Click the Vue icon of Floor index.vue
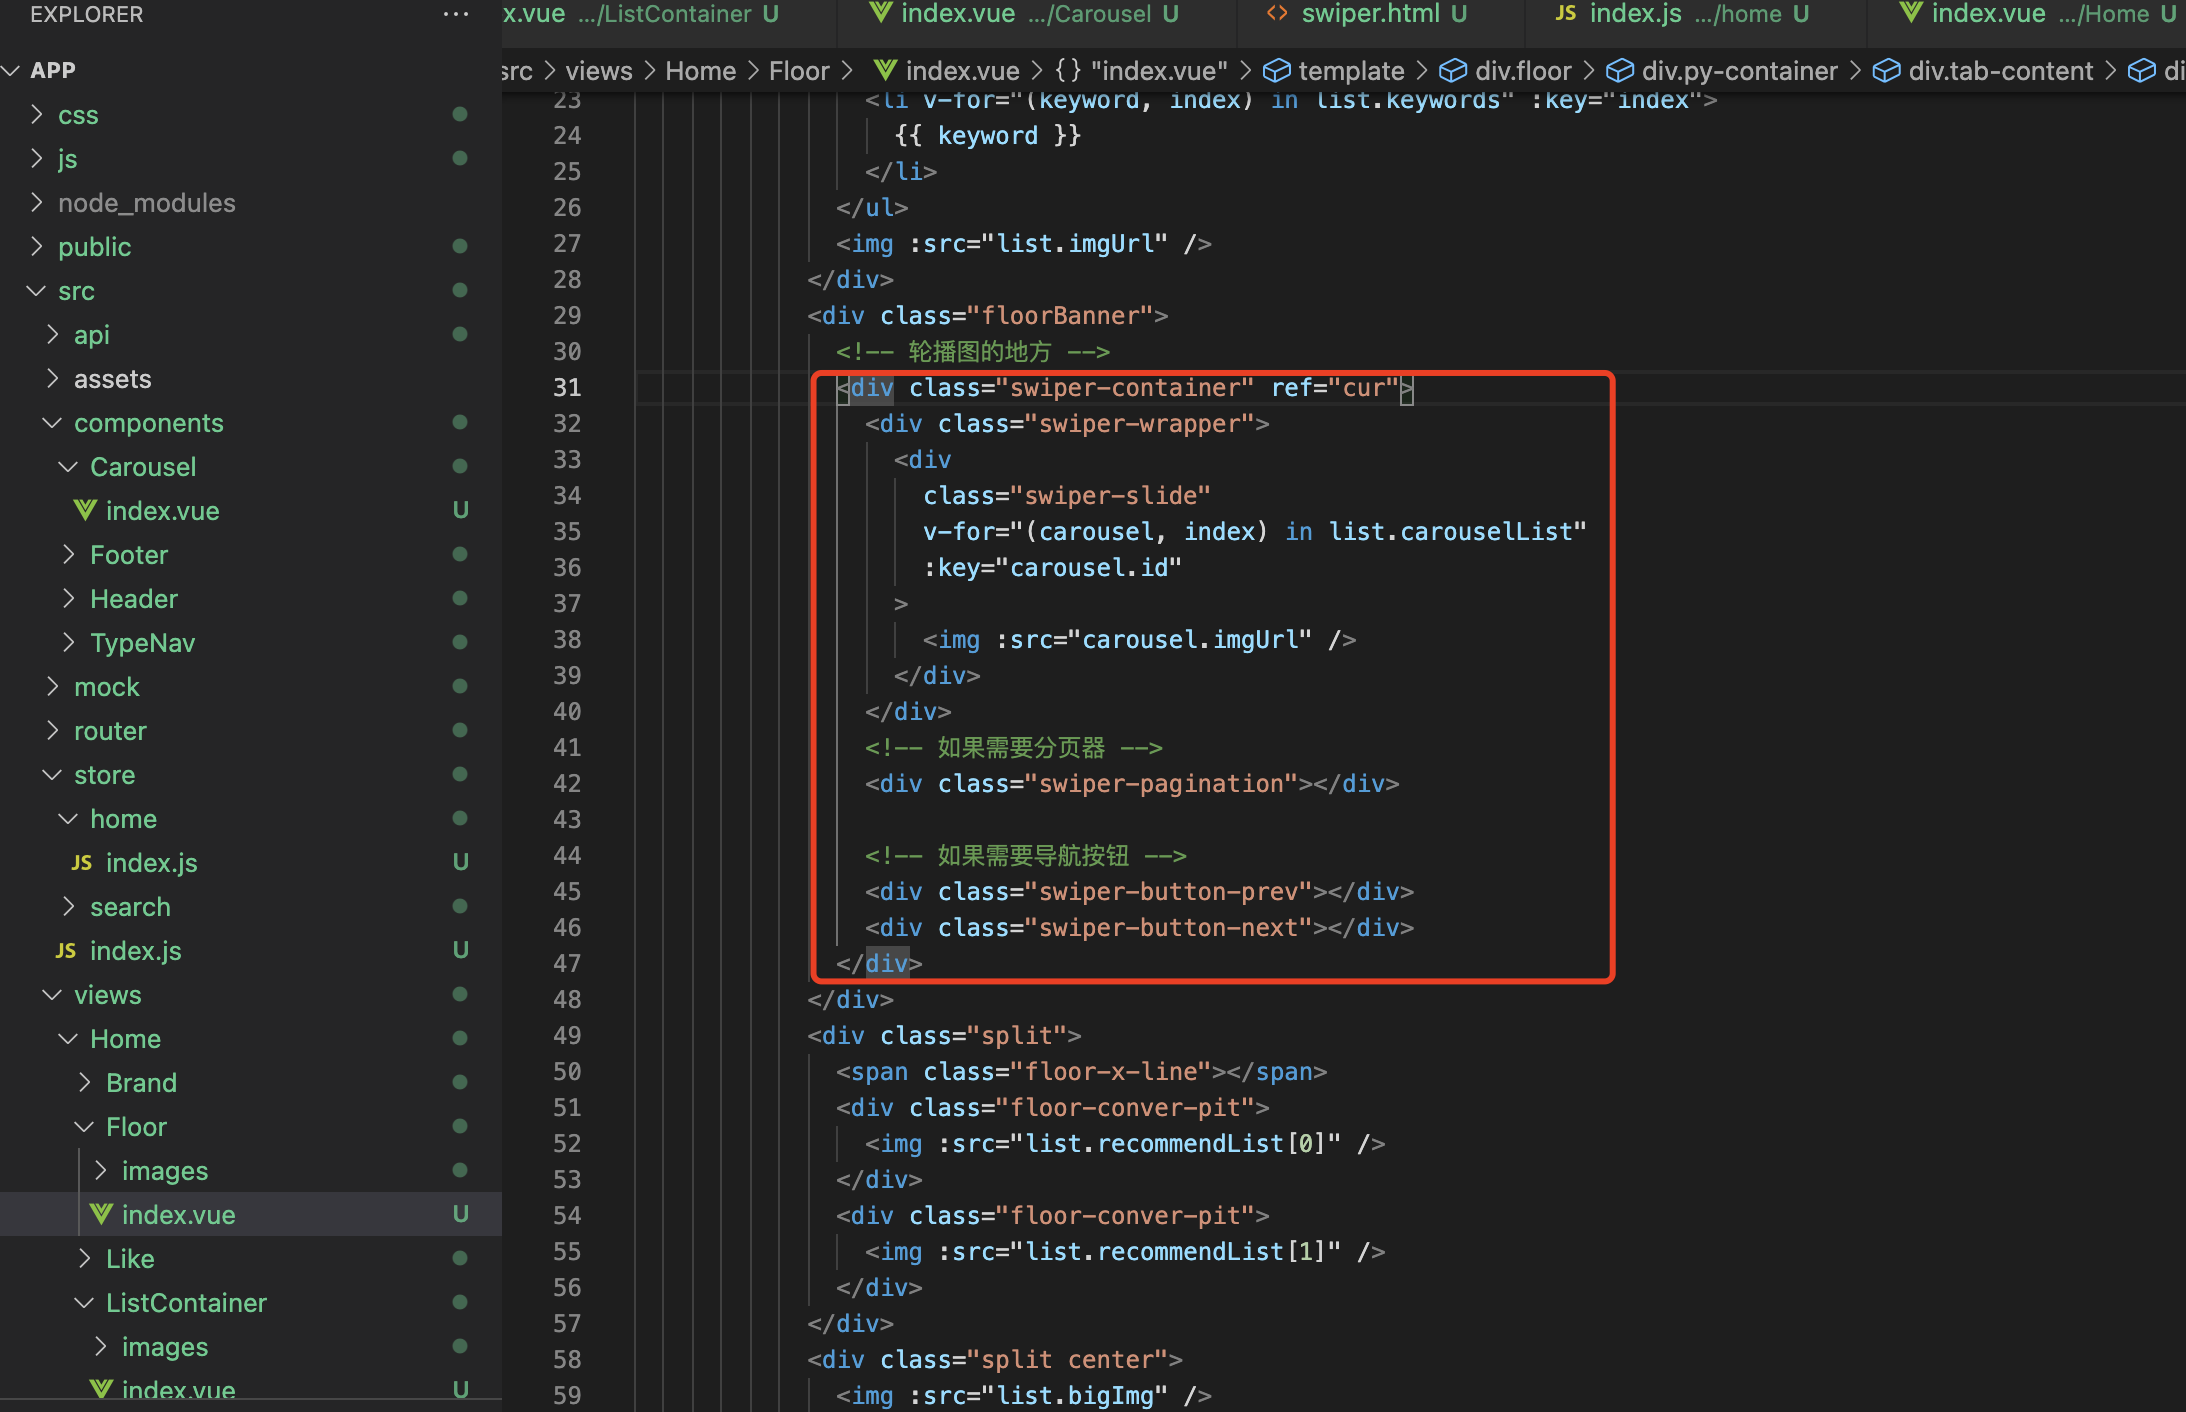 coord(101,1214)
